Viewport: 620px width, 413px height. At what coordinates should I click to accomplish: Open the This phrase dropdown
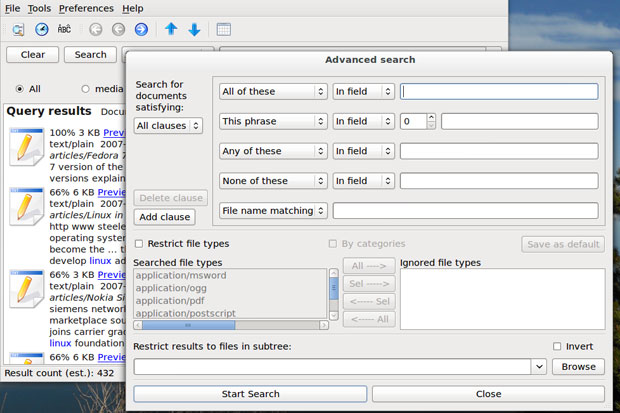point(273,121)
